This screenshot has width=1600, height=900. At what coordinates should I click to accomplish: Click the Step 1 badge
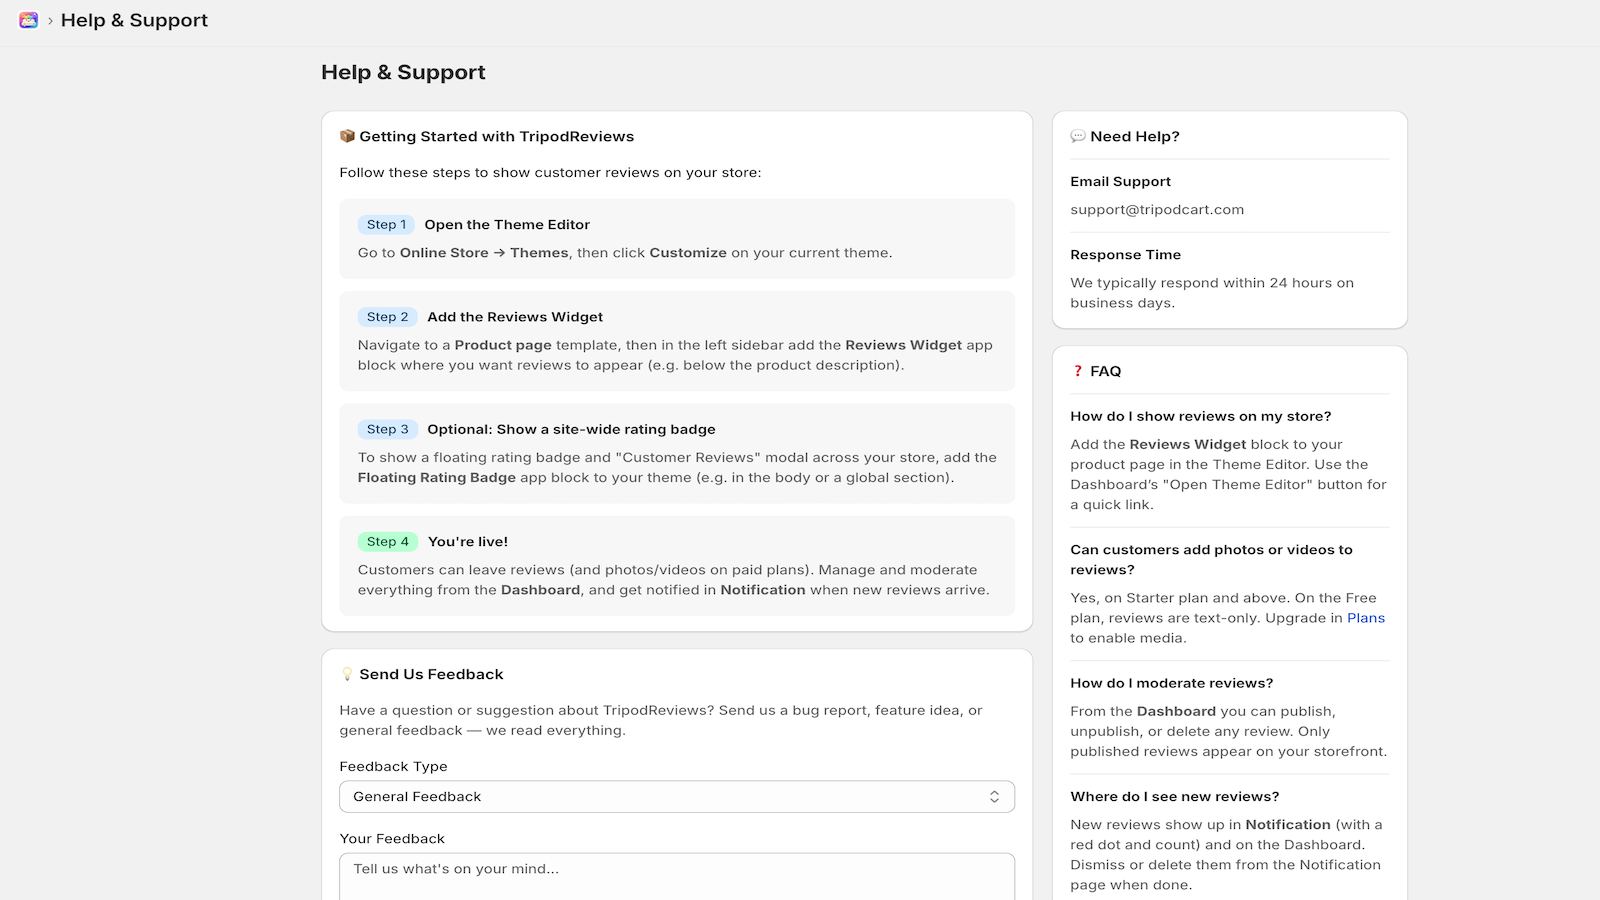386,225
